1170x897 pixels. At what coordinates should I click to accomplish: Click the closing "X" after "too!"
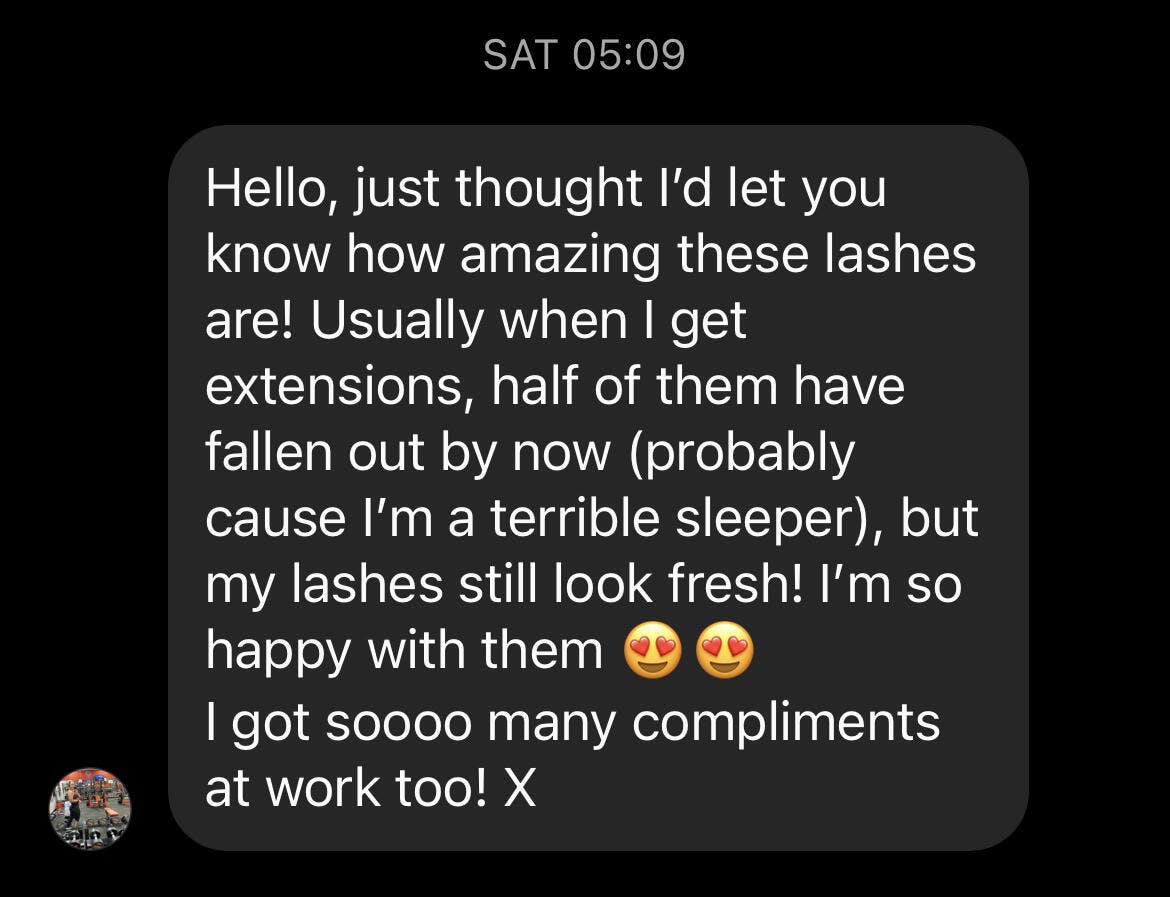tap(521, 787)
